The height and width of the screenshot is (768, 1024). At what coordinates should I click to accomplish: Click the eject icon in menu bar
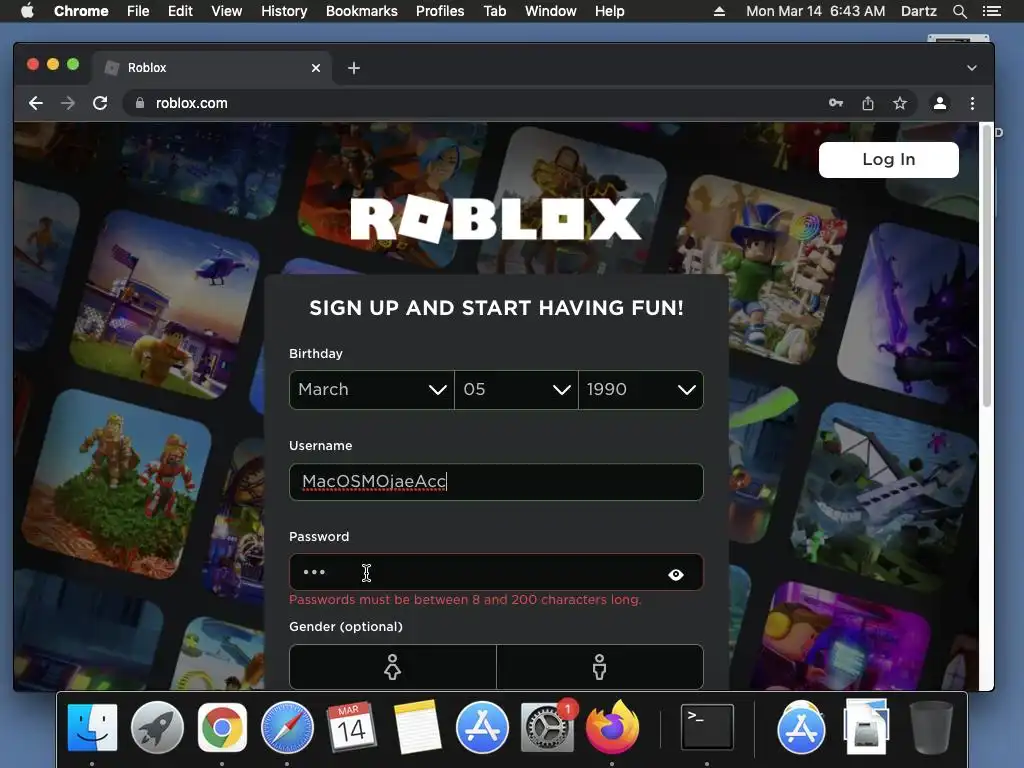click(719, 11)
